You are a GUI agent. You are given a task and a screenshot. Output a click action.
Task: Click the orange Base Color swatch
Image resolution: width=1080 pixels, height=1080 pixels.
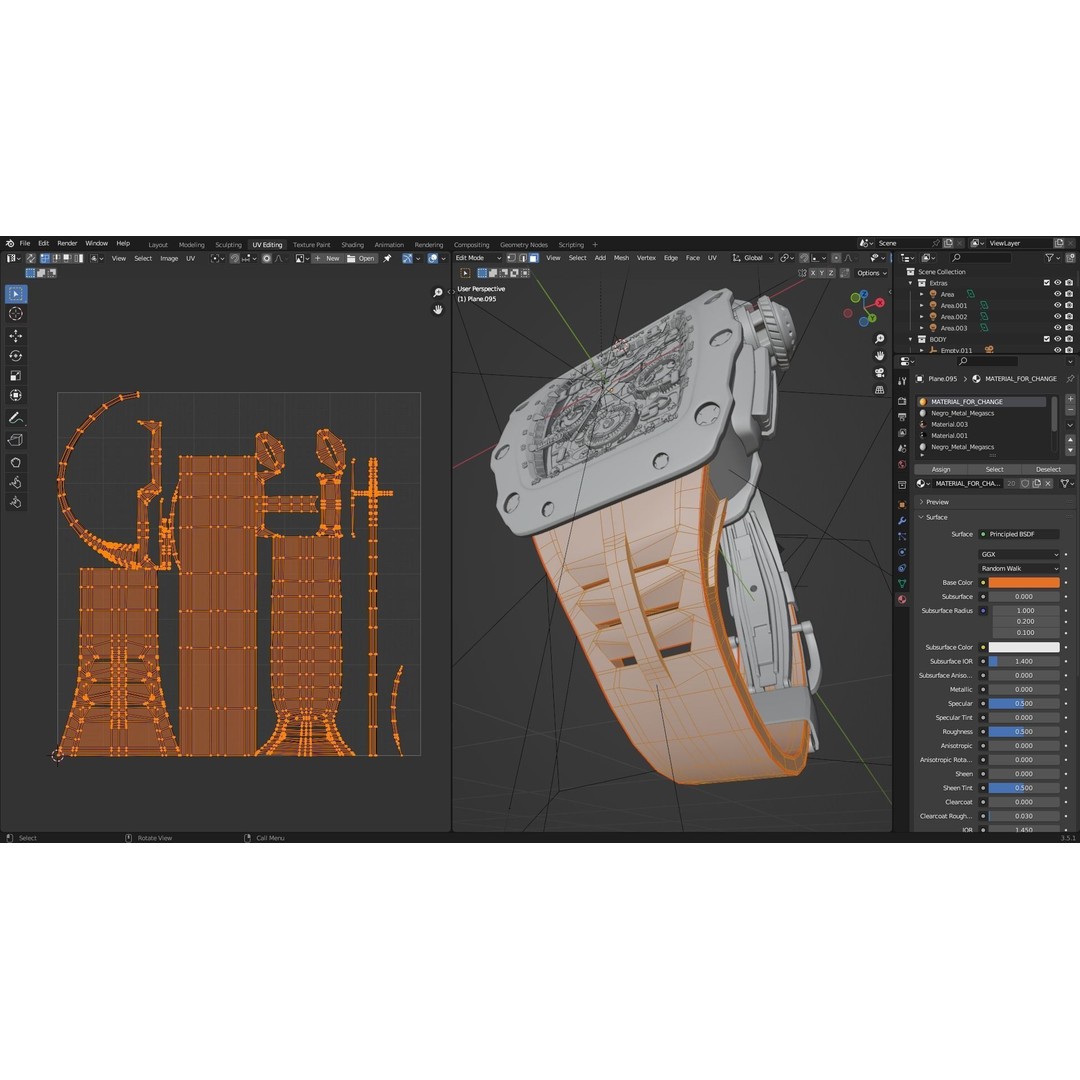click(1022, 582)
